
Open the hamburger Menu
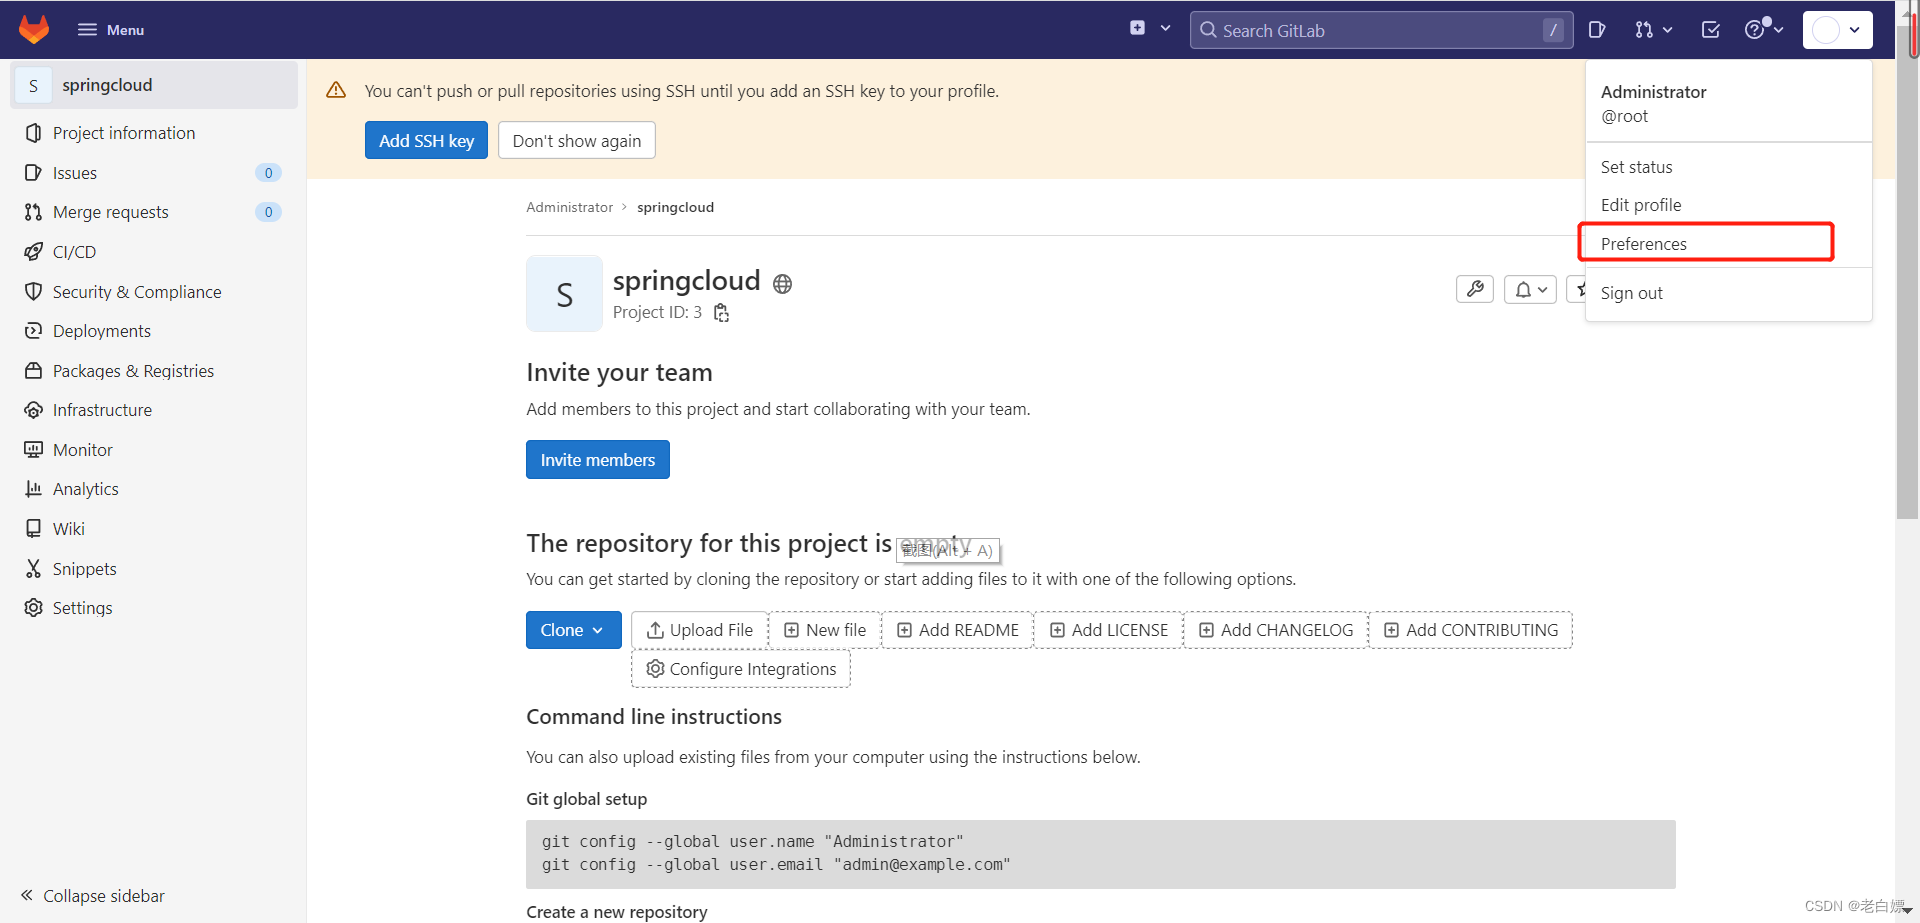111,30
